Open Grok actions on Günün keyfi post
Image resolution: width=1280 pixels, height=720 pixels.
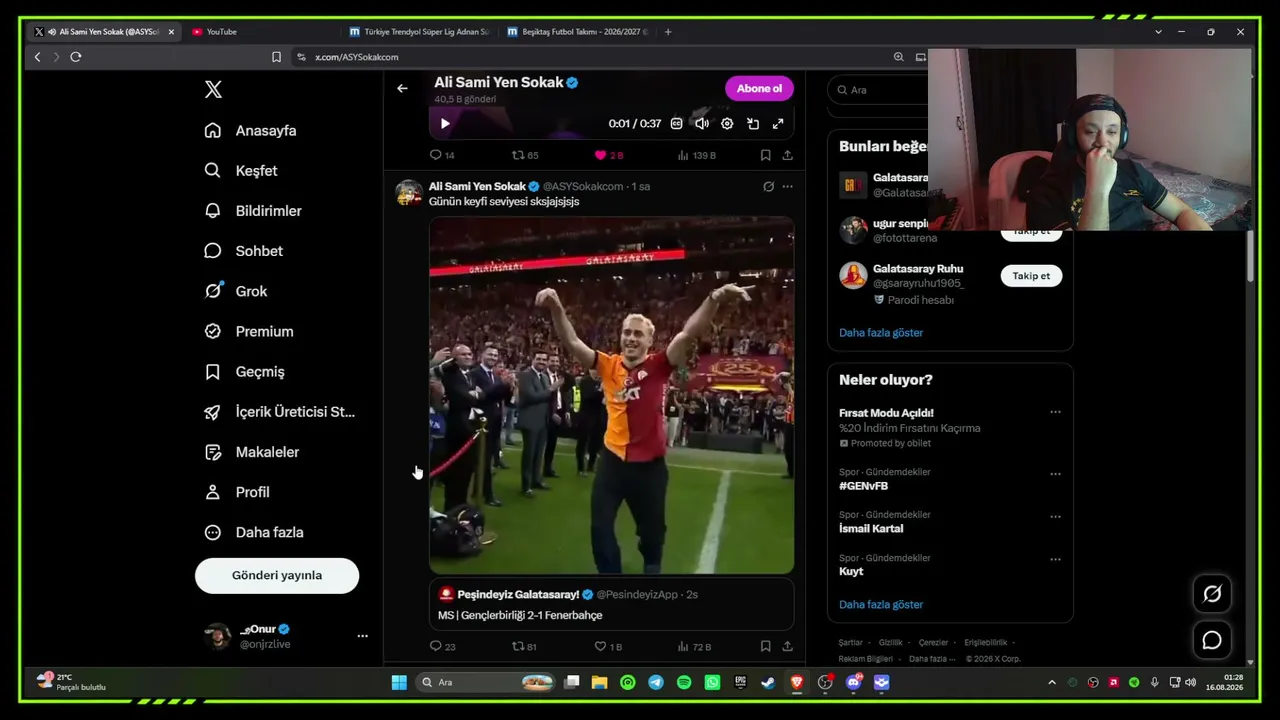768,186
